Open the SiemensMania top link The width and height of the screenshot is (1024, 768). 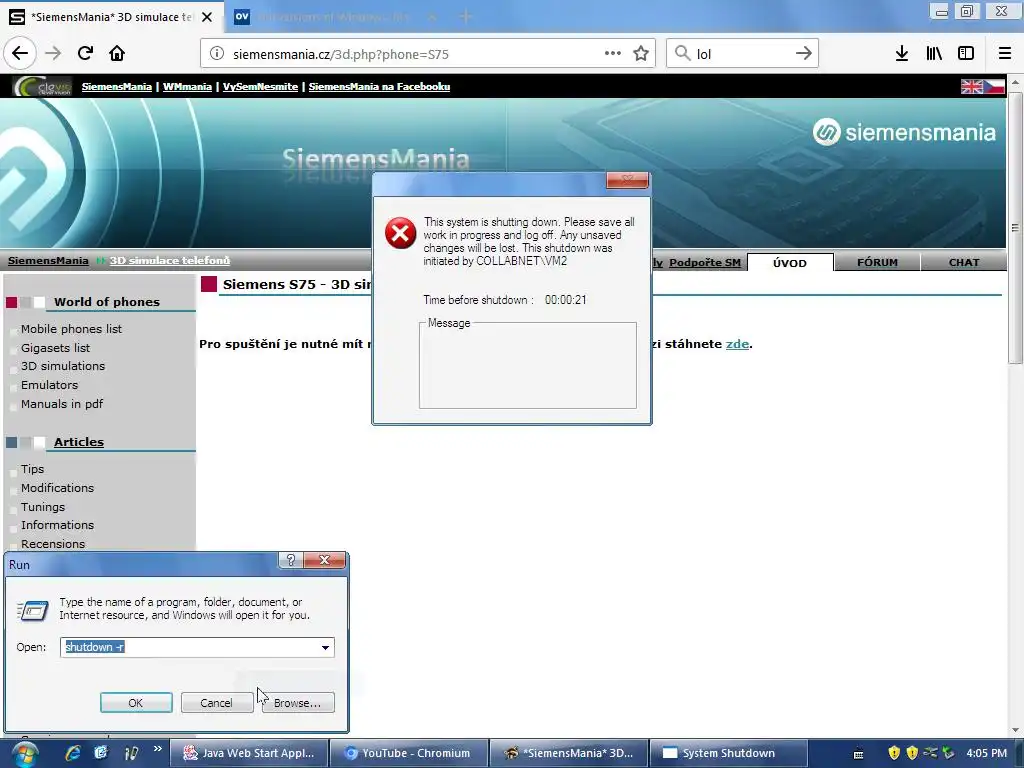click(x=116, y=86)
